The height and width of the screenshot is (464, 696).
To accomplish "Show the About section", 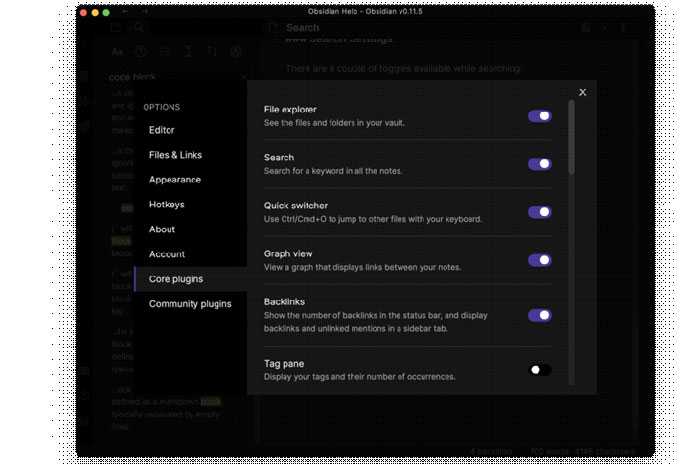I will click(162, 229).
